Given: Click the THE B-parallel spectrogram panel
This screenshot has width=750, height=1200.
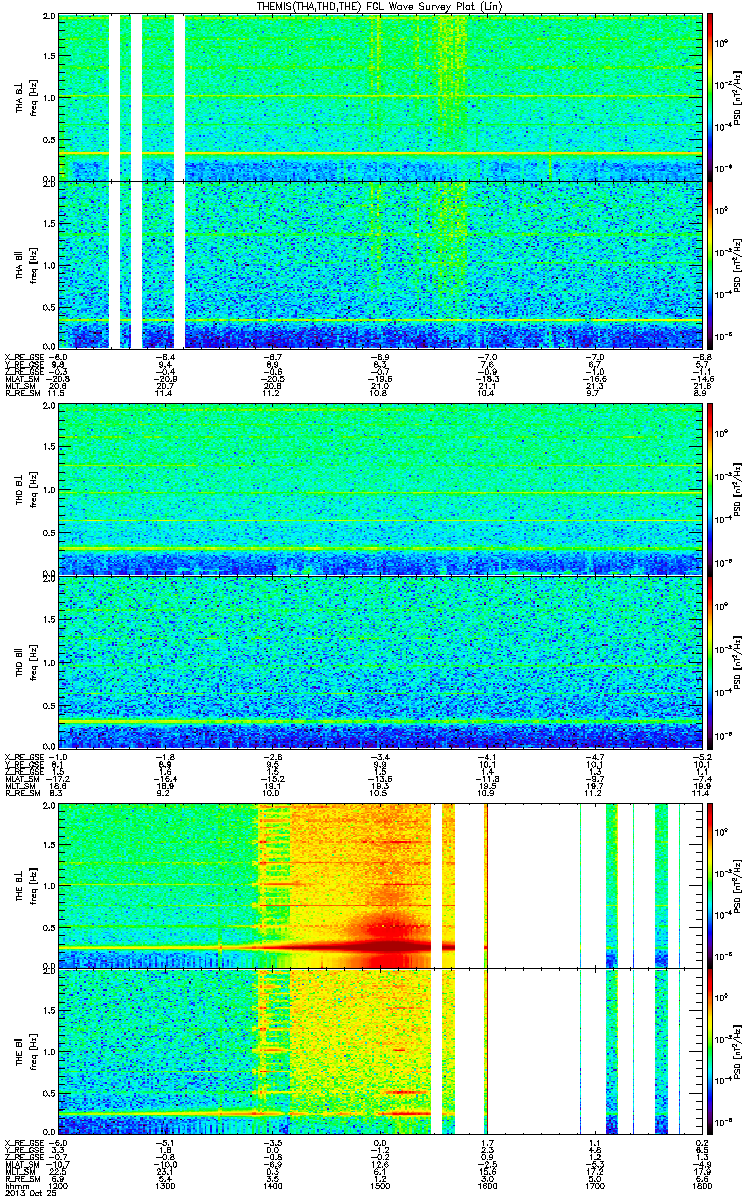Looking at the screenshot, I should 379,1053.
